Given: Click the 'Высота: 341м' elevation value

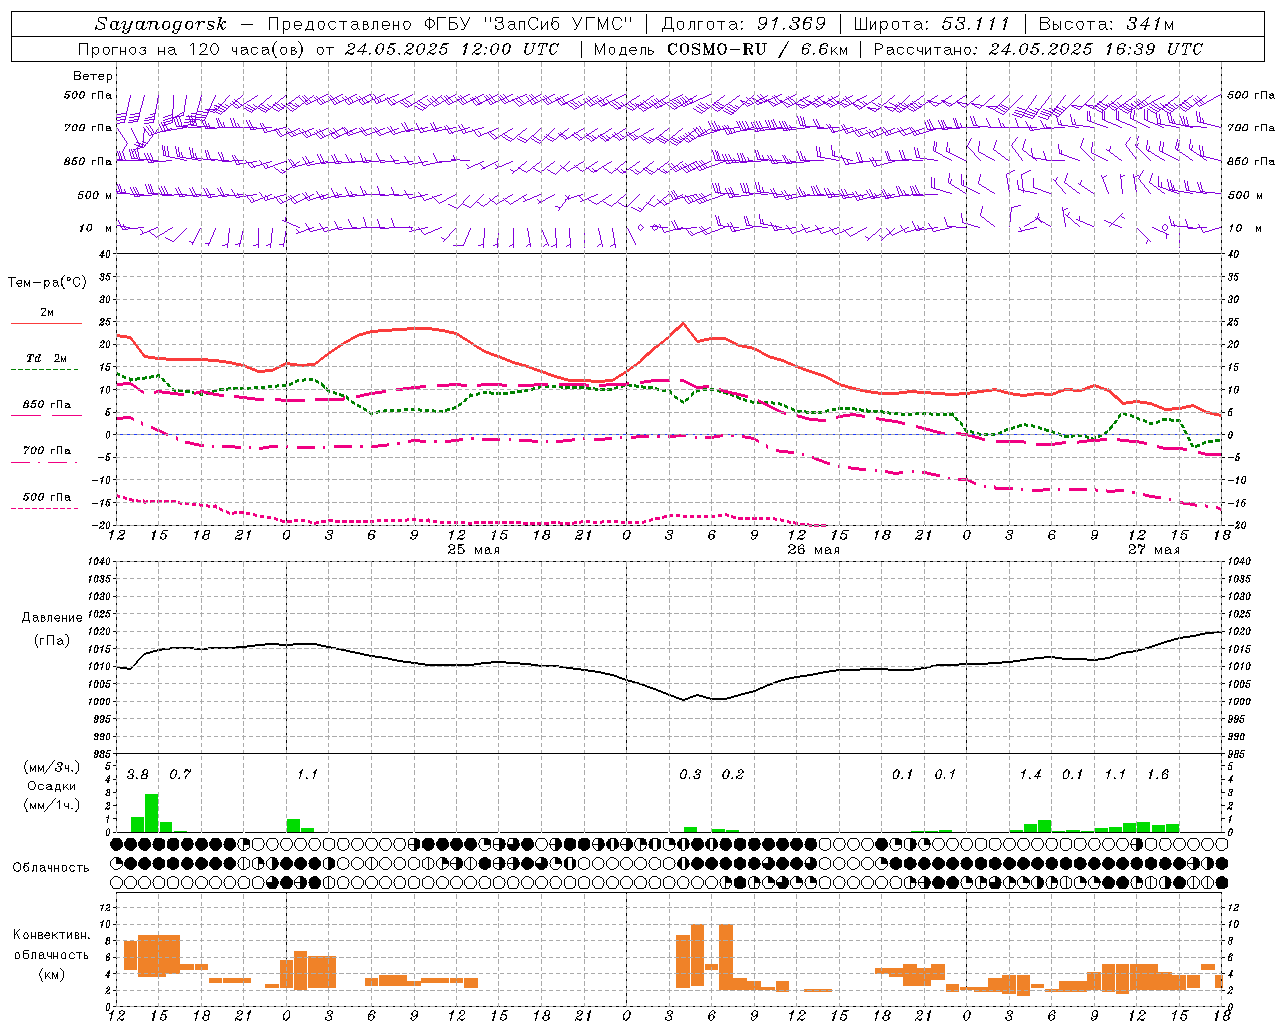Looking at the screenshot, I should point(1106,24).
